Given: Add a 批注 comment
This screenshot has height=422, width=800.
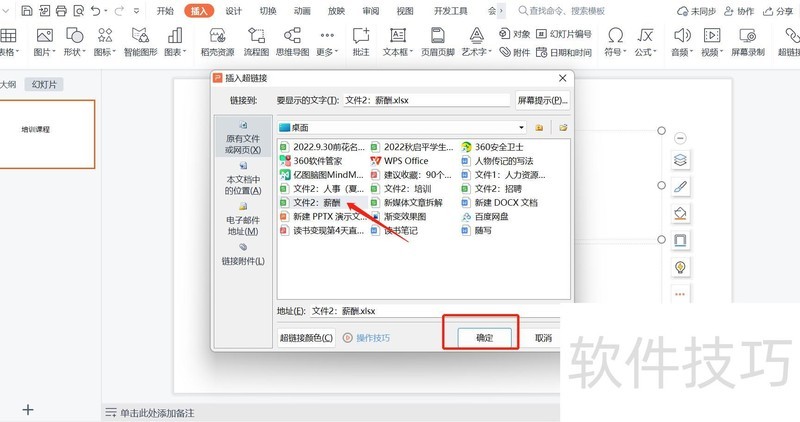Looking at the screenshot, I should [x=361, y=42].
